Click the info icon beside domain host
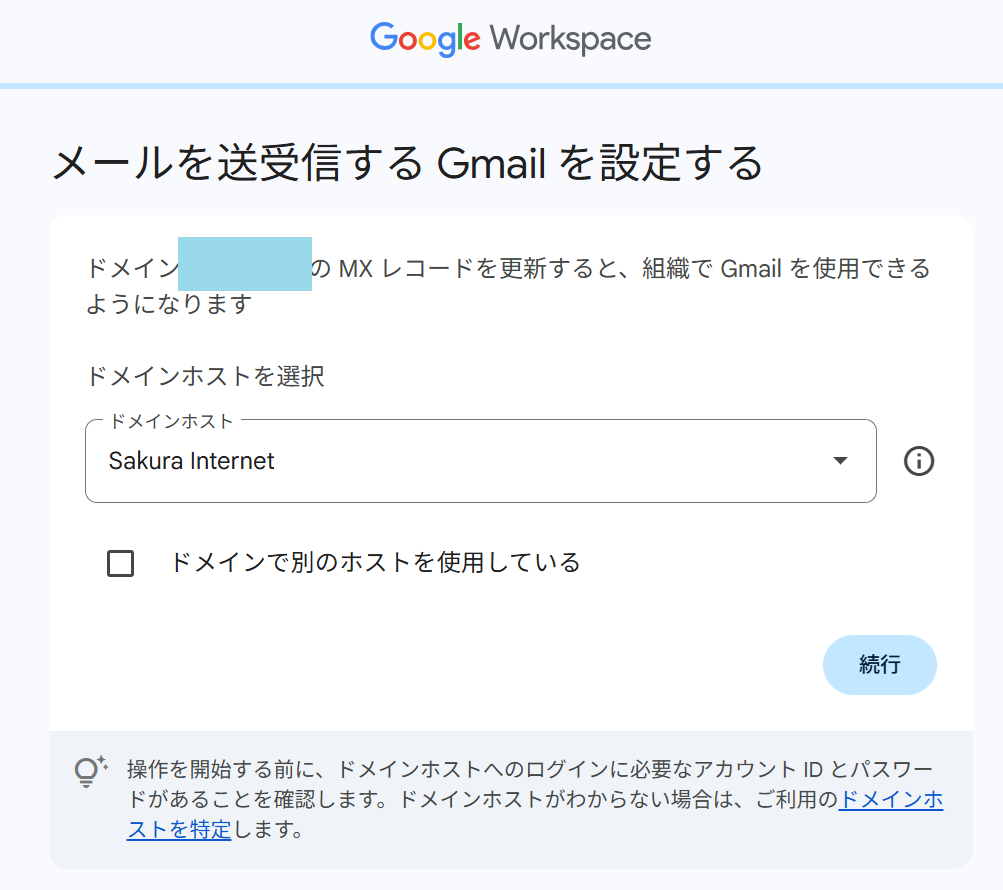1003x890 pixels. [x=918, y=461]
